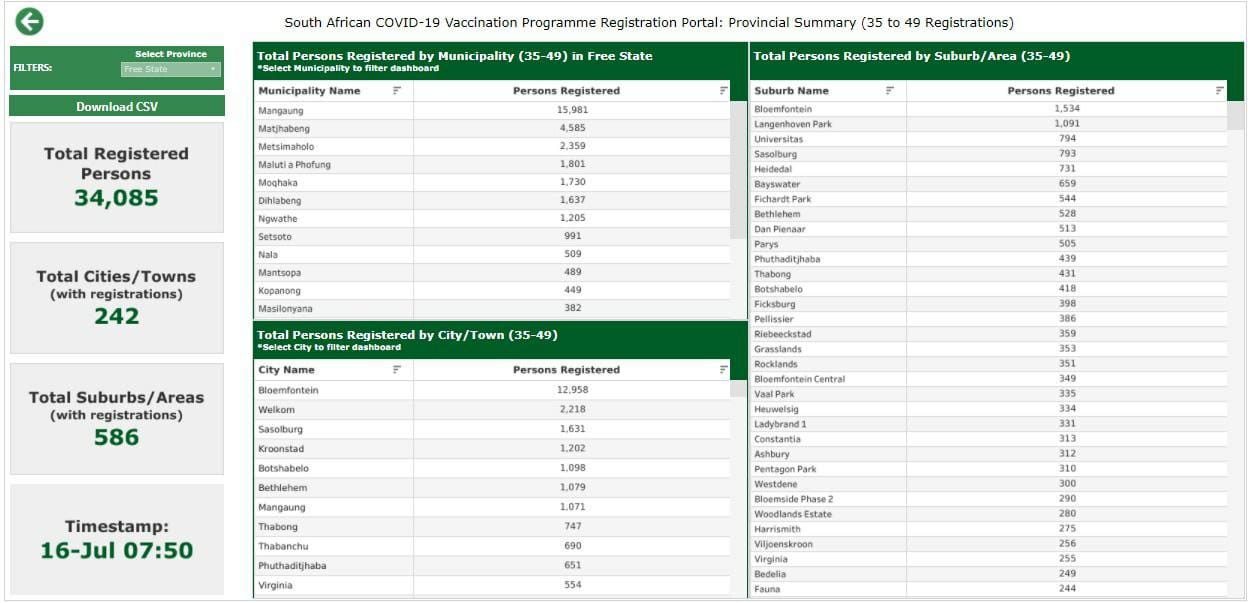Select Mangaung in the municipality table
The image size is (1248, 603).
[x=281, y=110]
